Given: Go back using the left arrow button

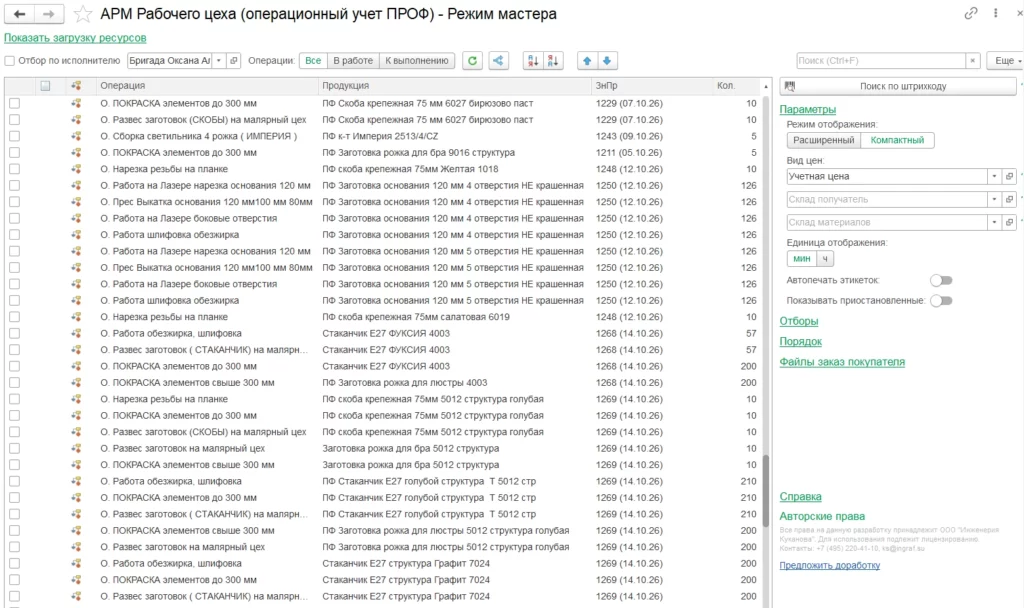Looking at the screenshot, I should click(20, 14).
